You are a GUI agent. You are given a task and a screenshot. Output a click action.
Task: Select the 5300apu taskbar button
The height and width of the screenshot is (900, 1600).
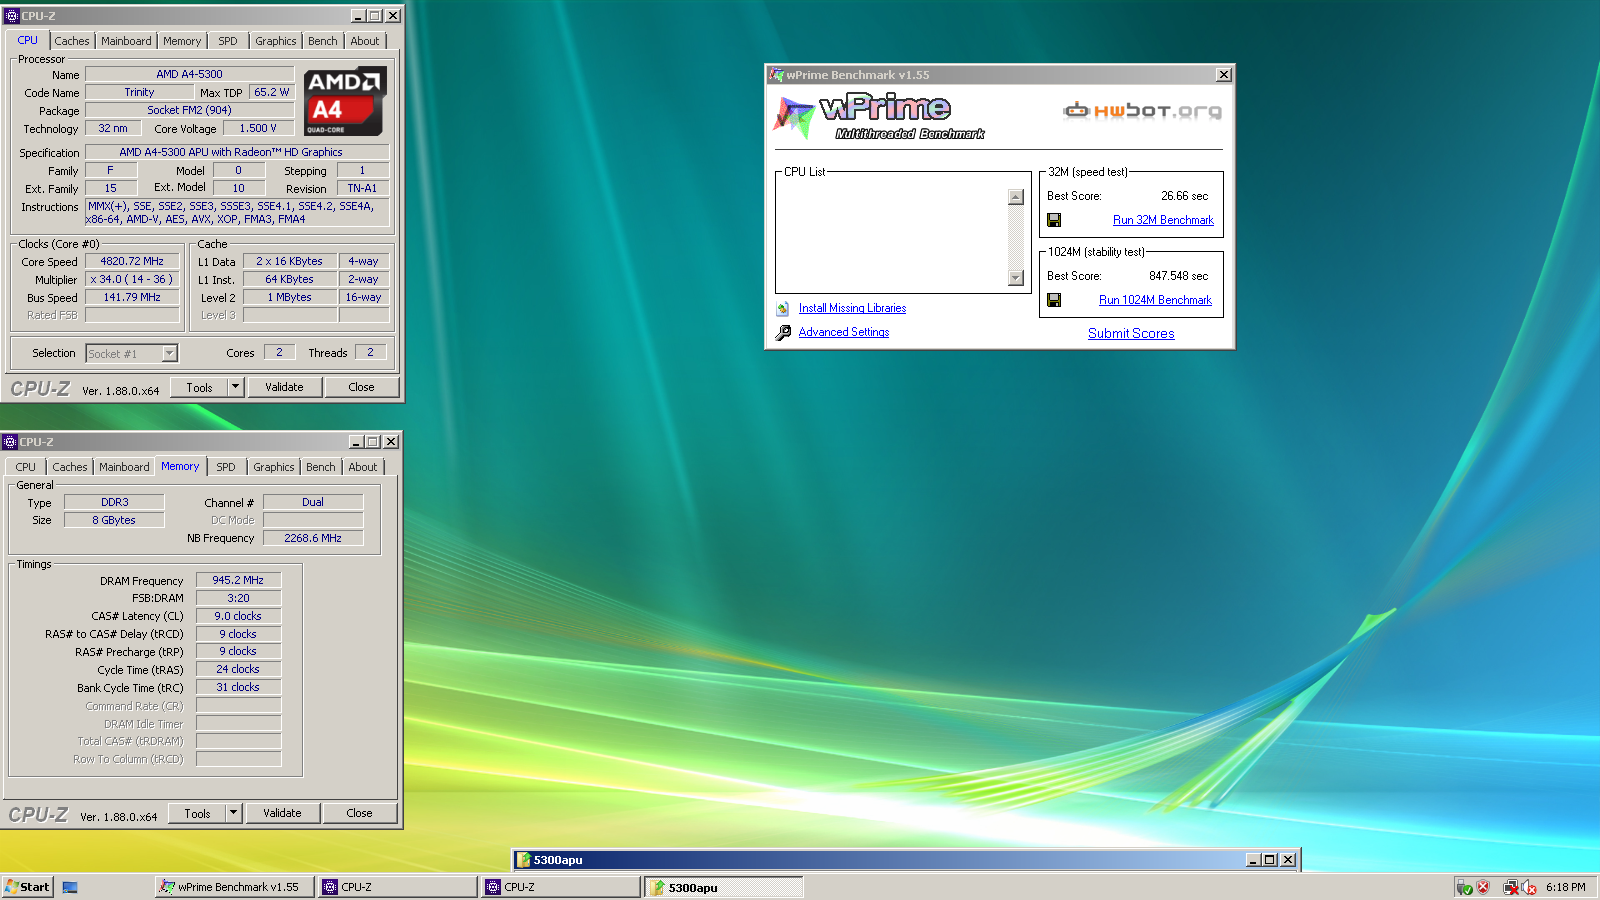[x=724, y=887]
